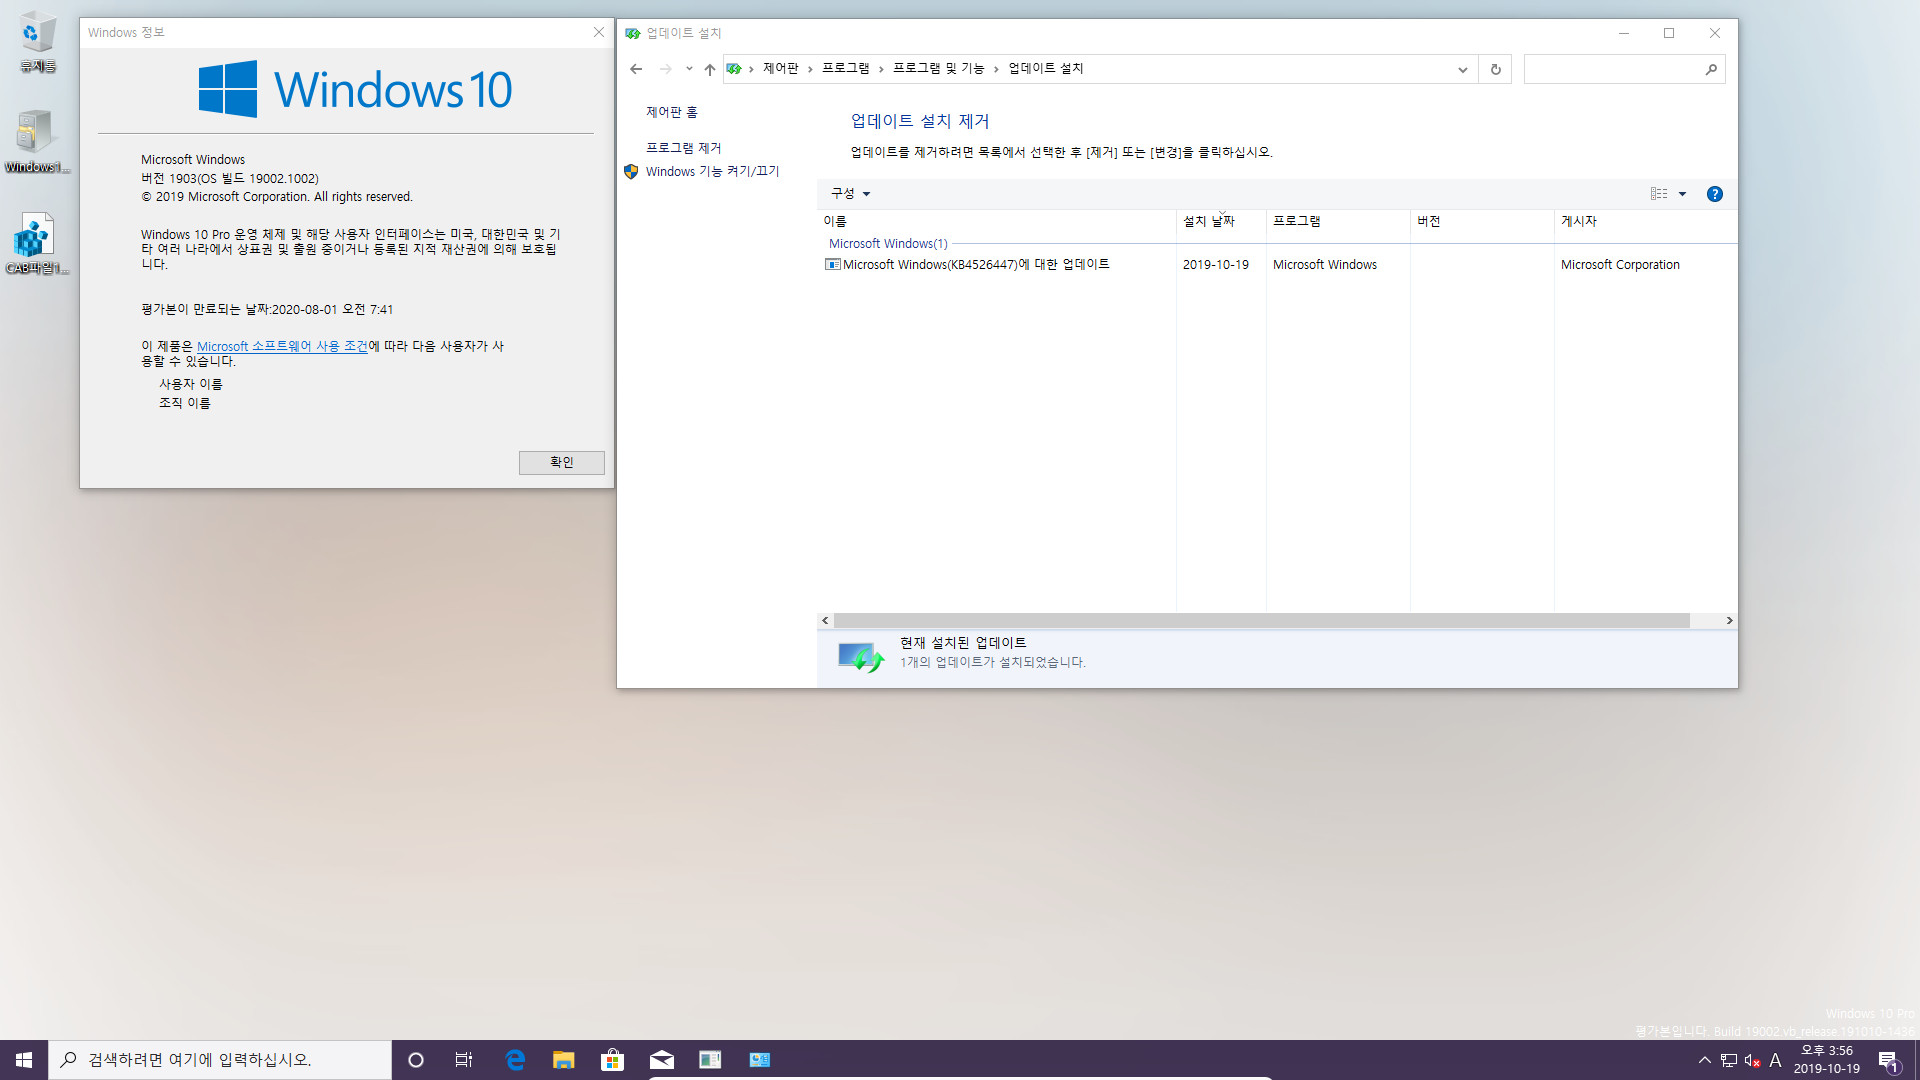Click the 확인 button in Windows 정보 dialog
This screenshot has height=1080, width=1920.
coord(562,463)
